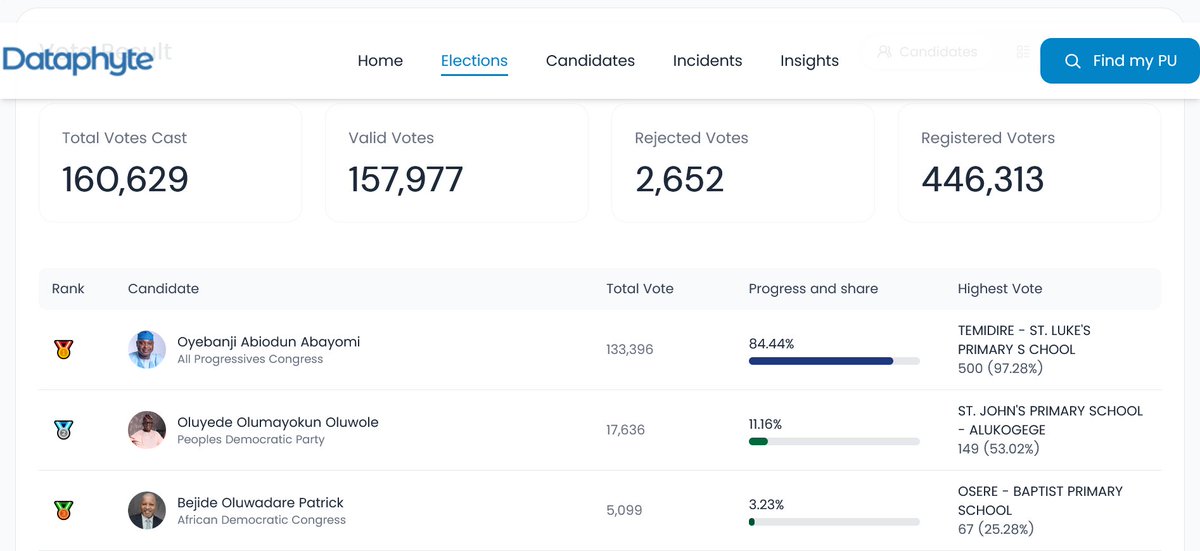Click the 67 (25.28%) highest vote value
Image resolution: width=1200 pixels, height=551 pixels.
pyautogui.click(x=996, y=528)
